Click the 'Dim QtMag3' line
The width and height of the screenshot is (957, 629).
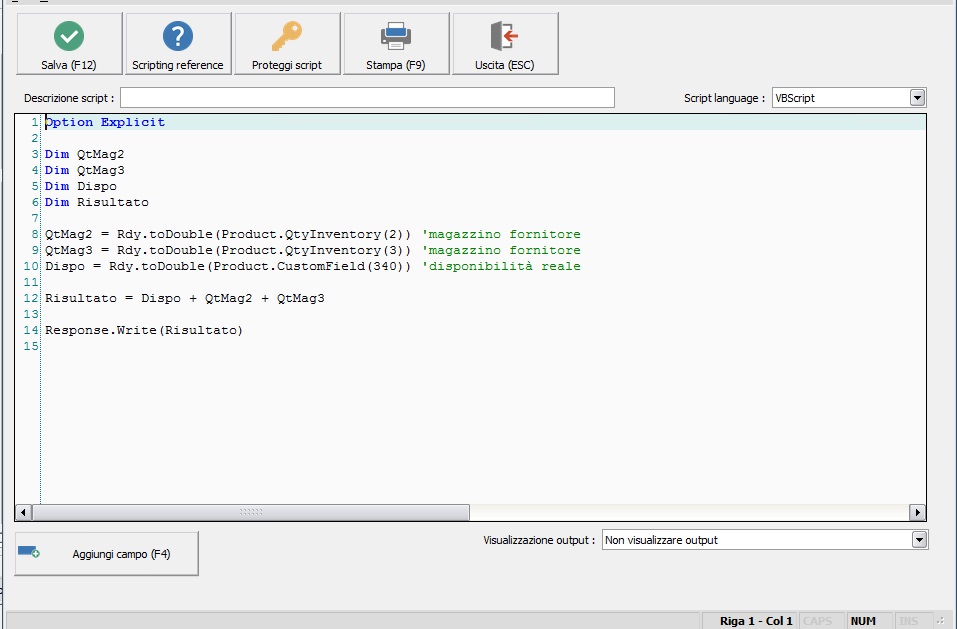[84, 170]
